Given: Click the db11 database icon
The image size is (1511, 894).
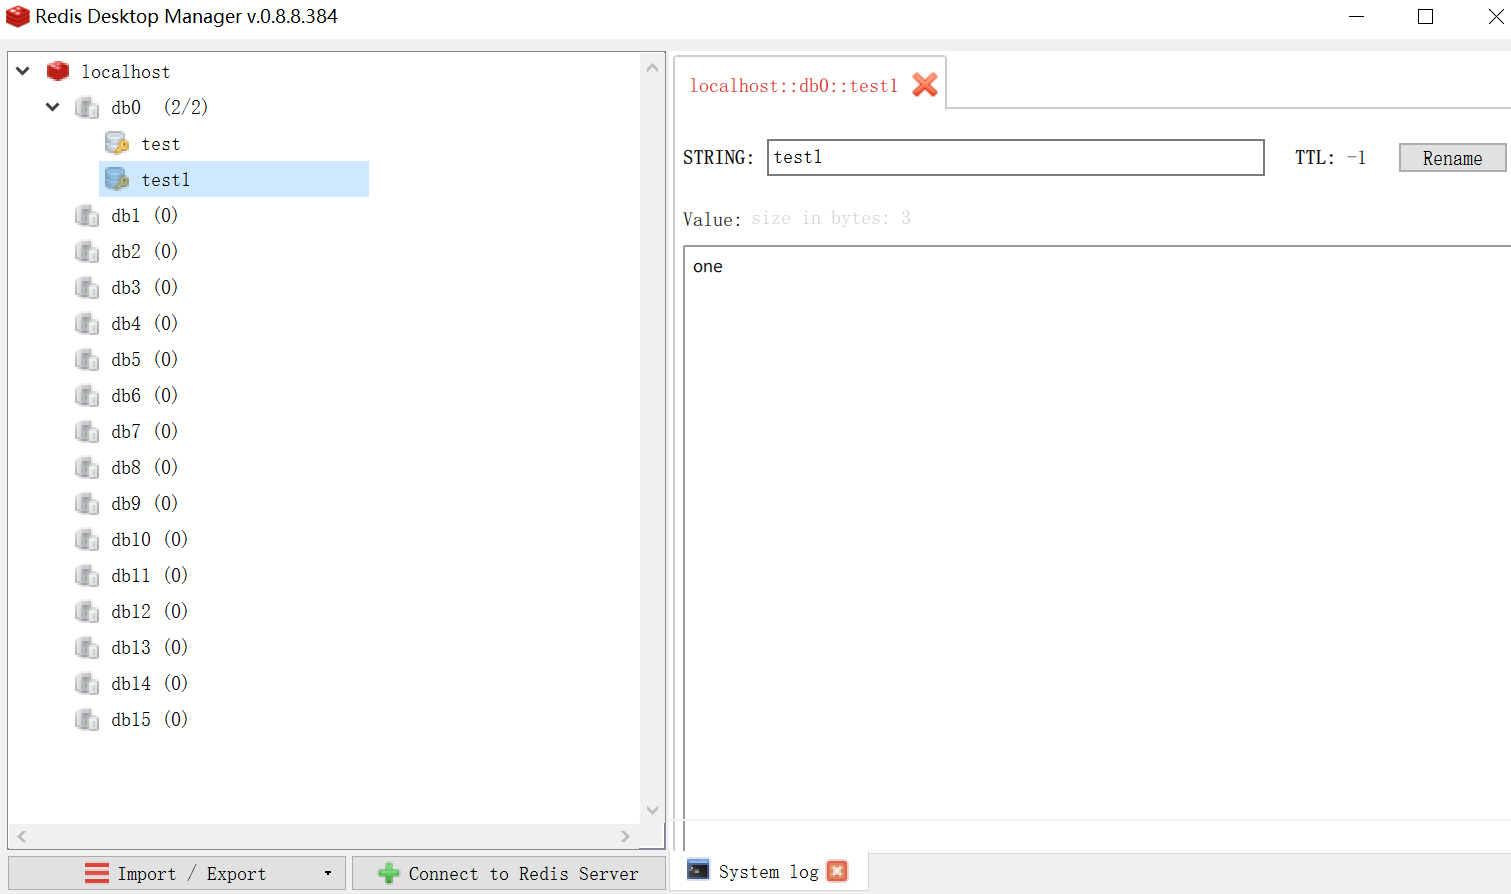Looking at the screenshot, I should (87, 575).
